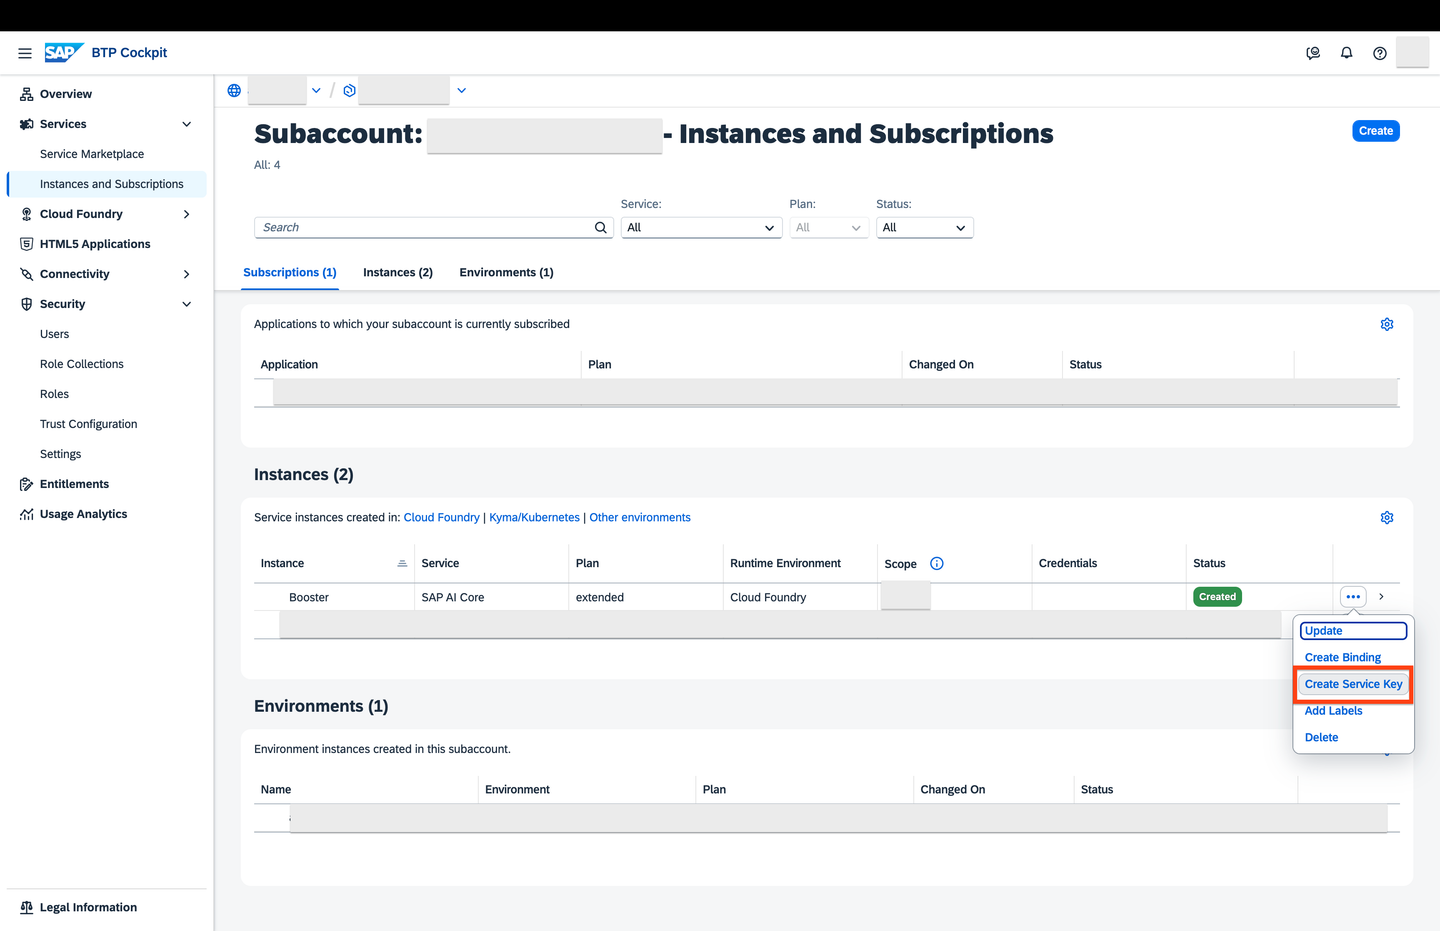Select Create Binding in the actions menu

[1343, 657]
